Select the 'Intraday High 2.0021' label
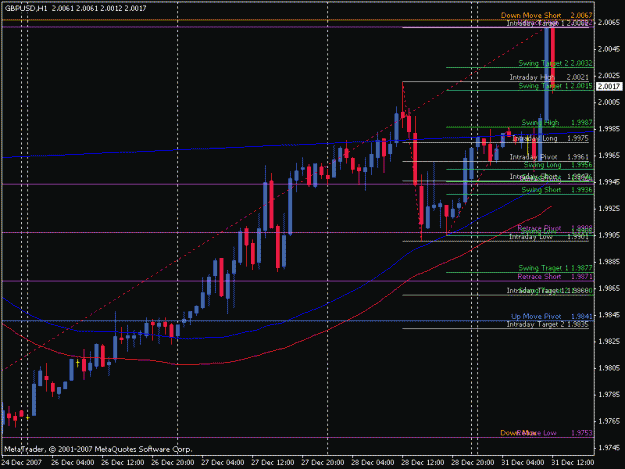 549,77
